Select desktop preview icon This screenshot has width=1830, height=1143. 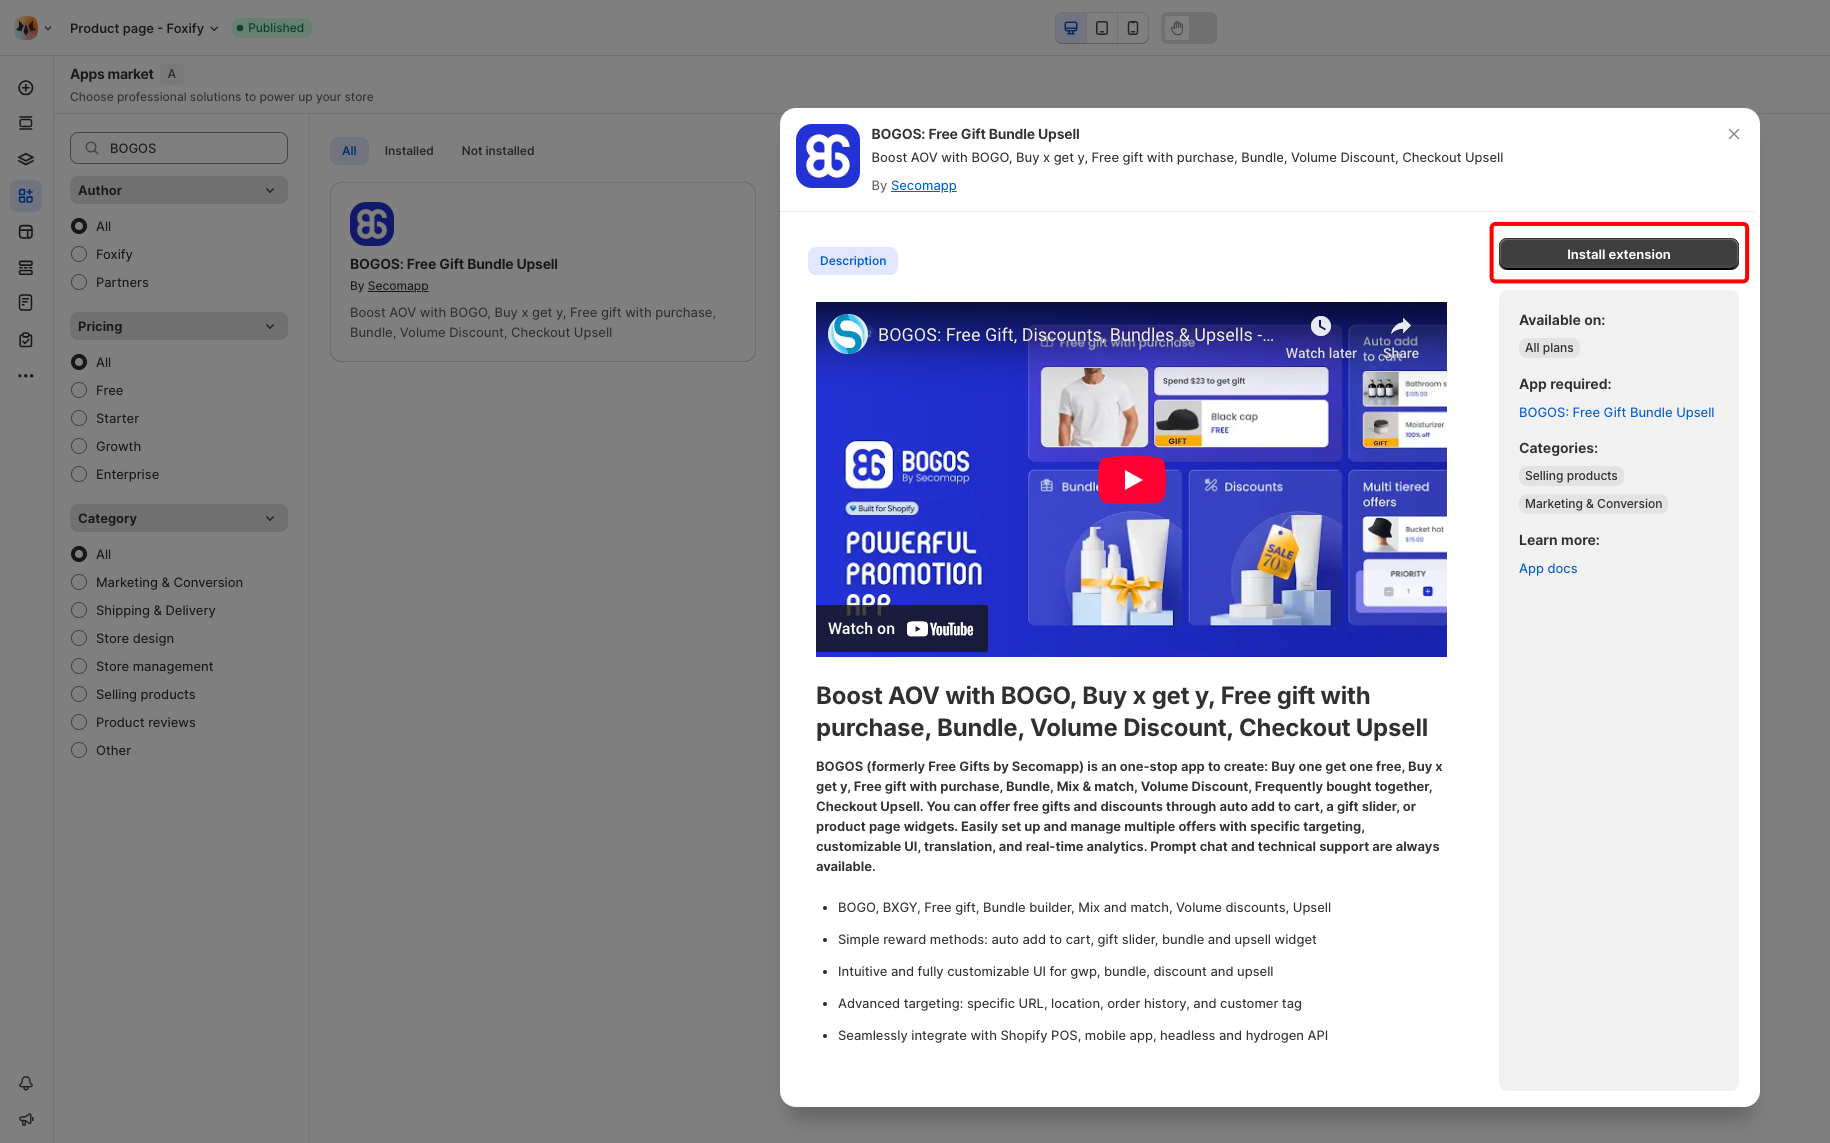(x=1070, y=28)
